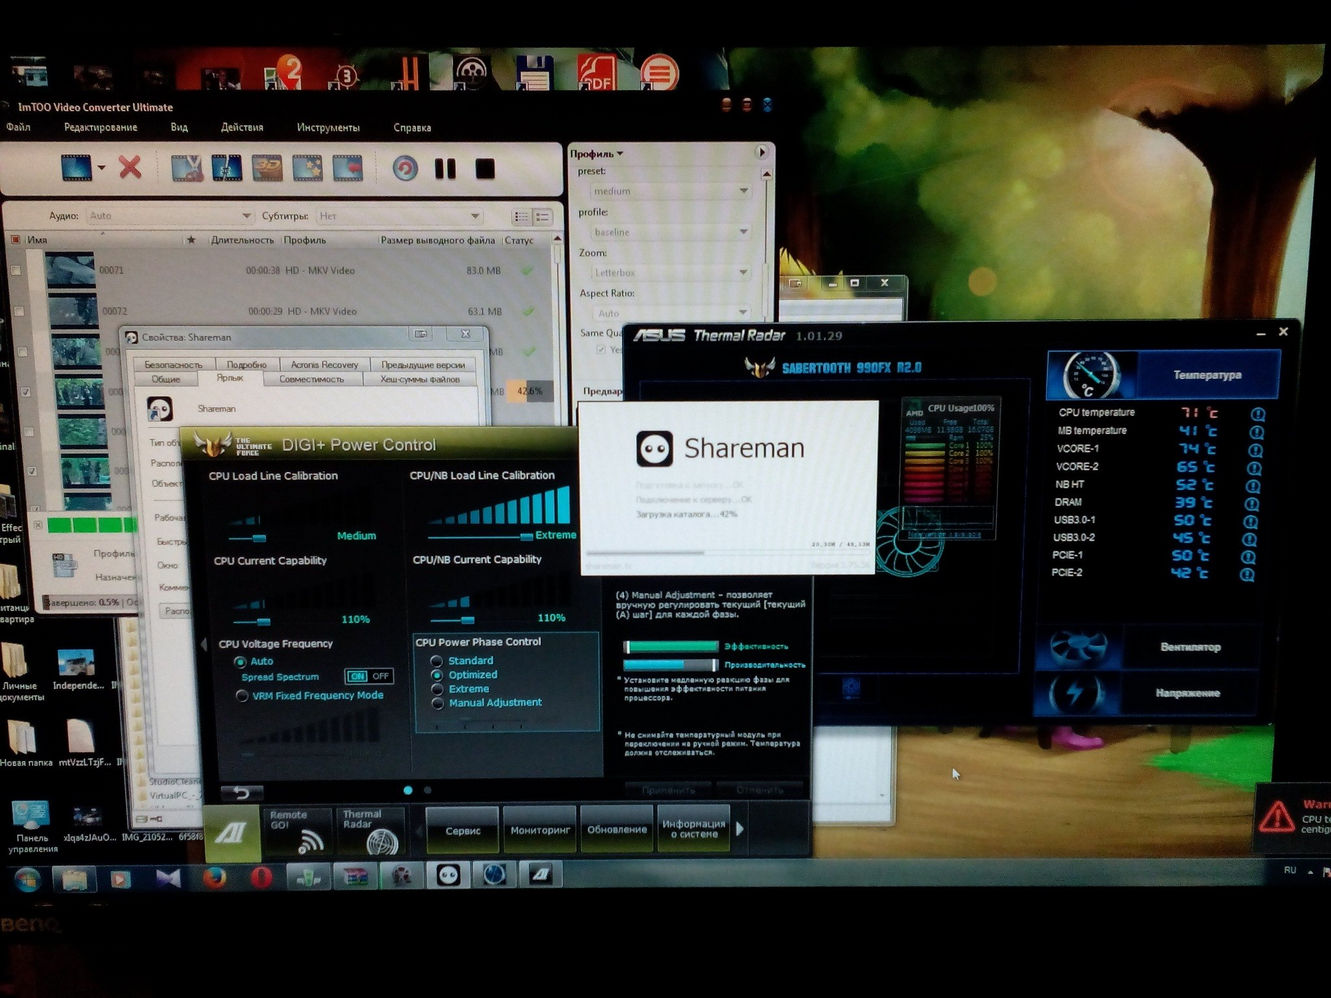This screenshot has height=998, width=1331.
Task: Switch to the Совместимость tab in Shareman properties
Action: [x=311, y=379]
